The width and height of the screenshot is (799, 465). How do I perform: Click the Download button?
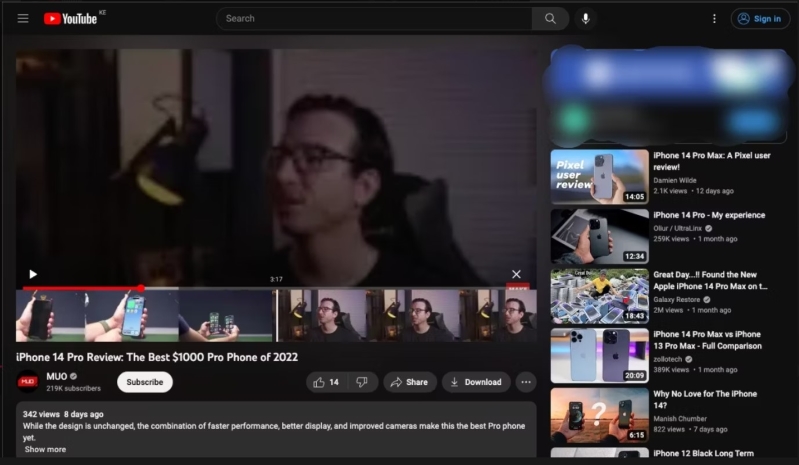tap(476, 382)
